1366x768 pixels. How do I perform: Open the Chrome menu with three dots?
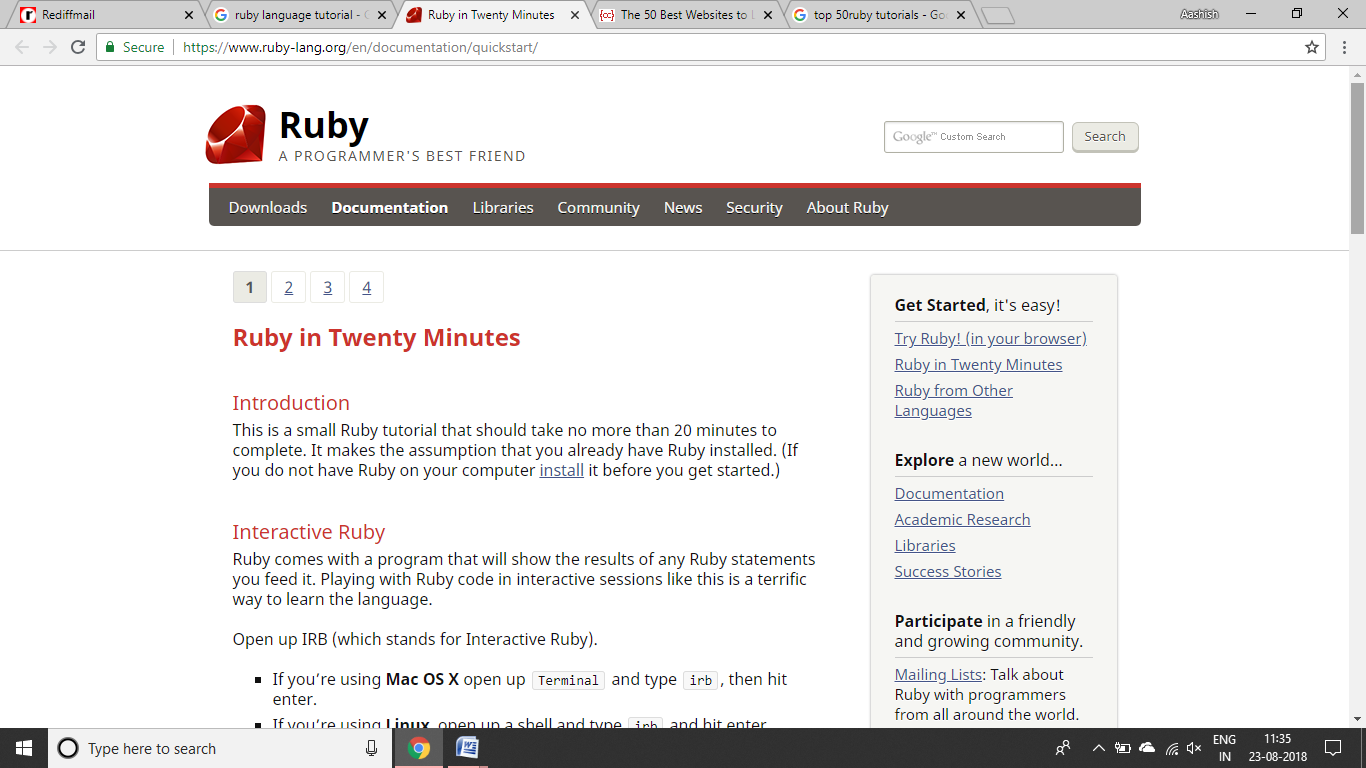tap(1343, 47)
